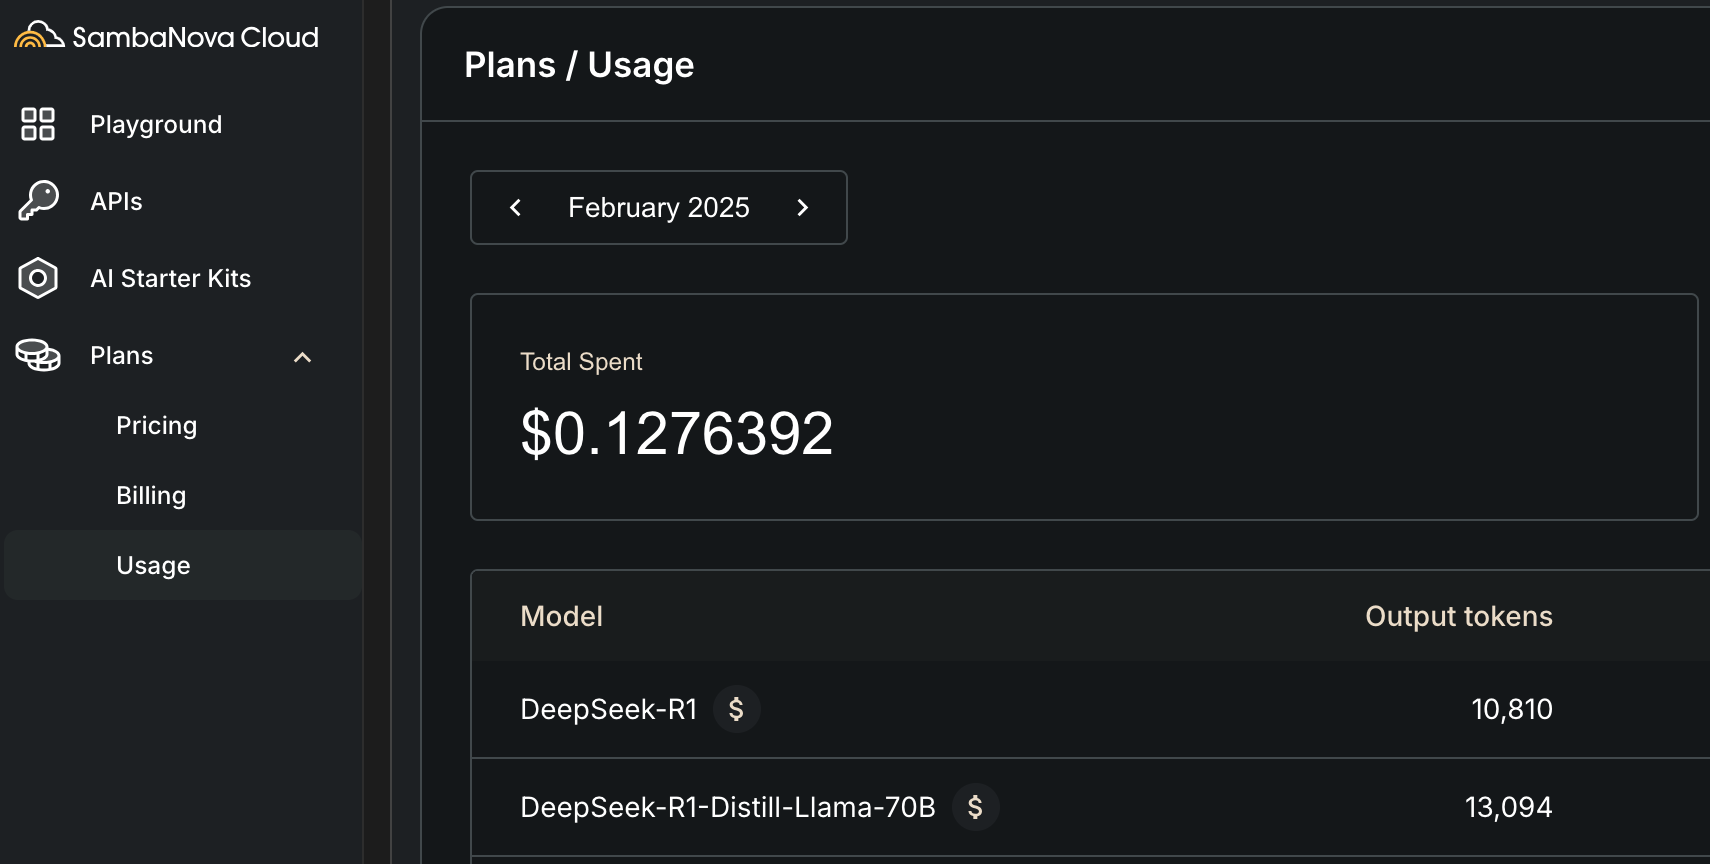Click the AI Starter Kits hexagon icon
The image size is (1710, 864).
(38, 278)
